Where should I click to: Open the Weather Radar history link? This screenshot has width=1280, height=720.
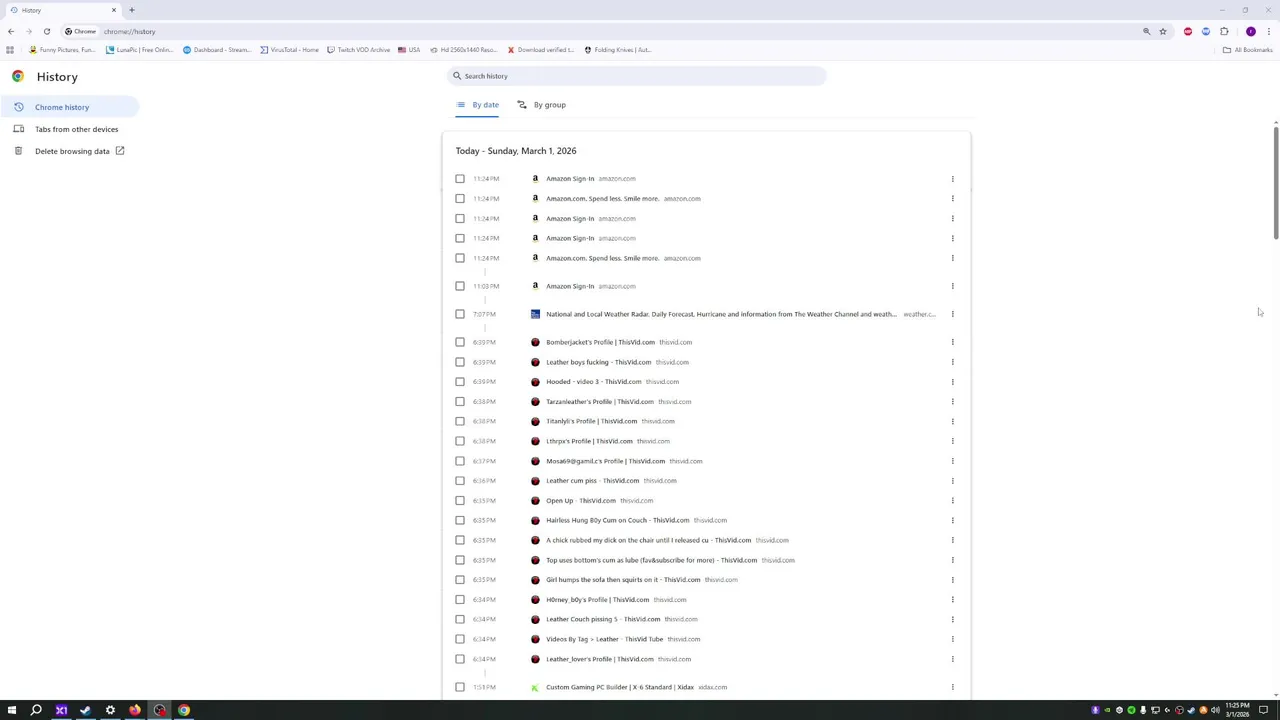coord(721,314)
